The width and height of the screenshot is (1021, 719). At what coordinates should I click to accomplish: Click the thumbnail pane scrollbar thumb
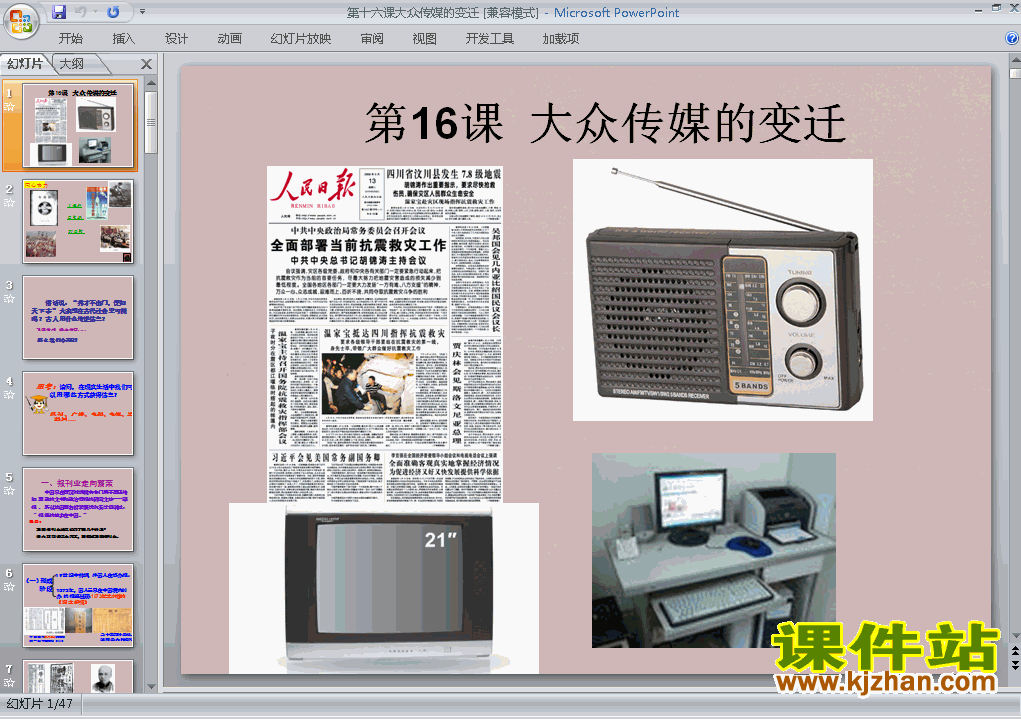151,122
